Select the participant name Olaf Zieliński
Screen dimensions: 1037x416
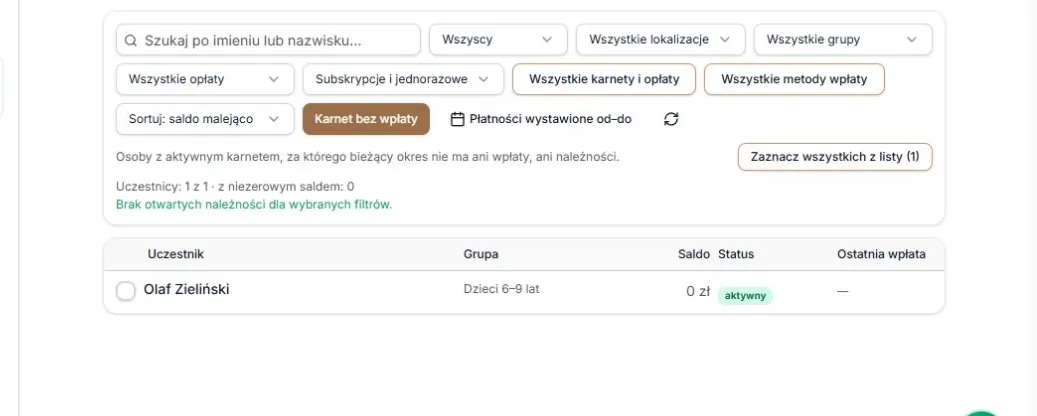point(187,290)
